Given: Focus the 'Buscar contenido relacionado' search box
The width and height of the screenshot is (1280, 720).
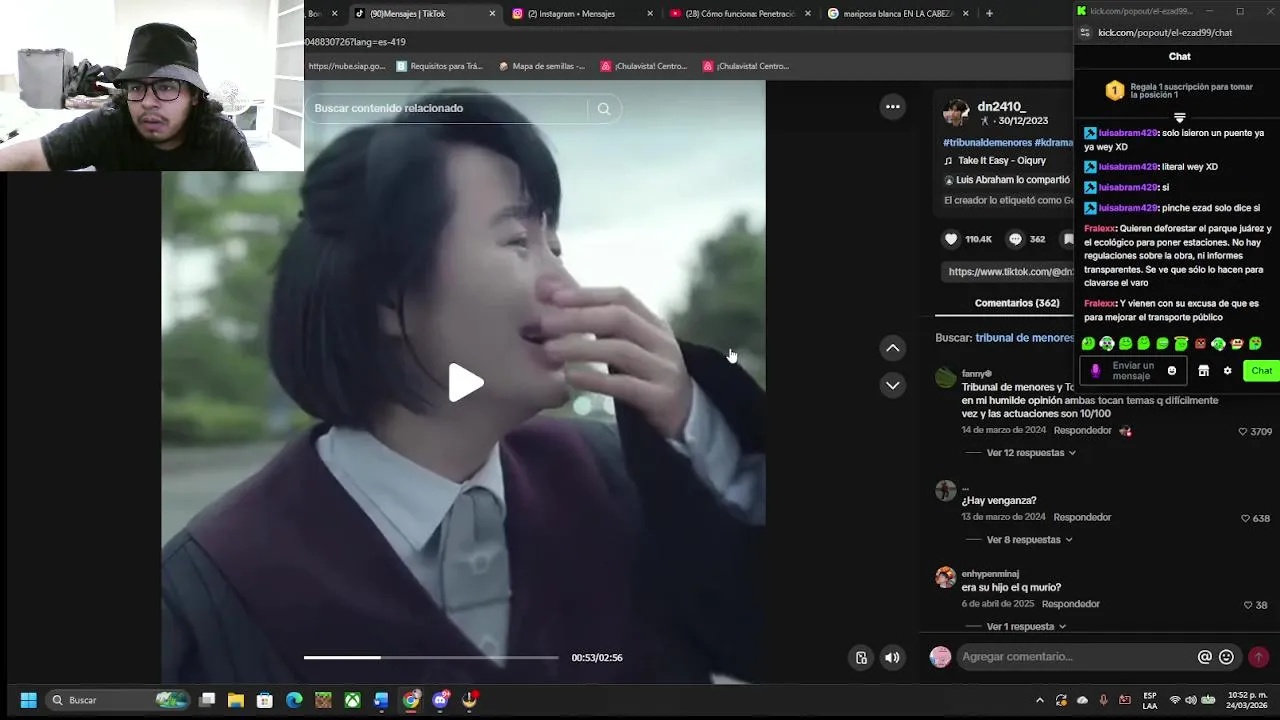Looking at the screenshot, I should [447, 108].
